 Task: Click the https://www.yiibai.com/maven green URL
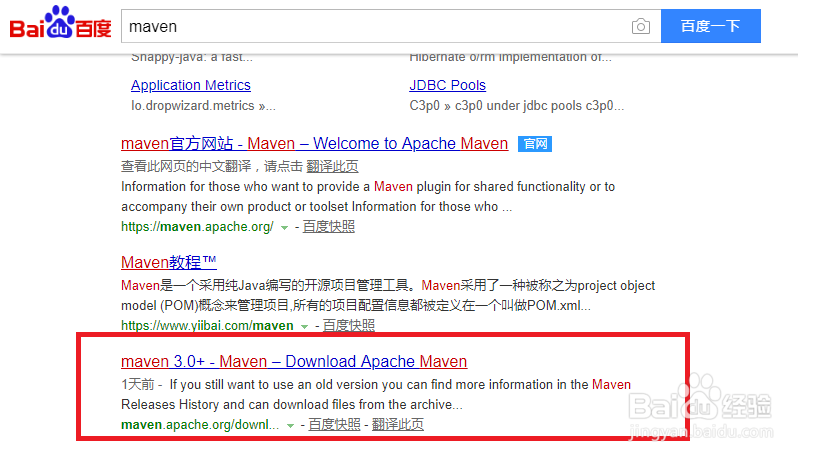pos(207,326)
